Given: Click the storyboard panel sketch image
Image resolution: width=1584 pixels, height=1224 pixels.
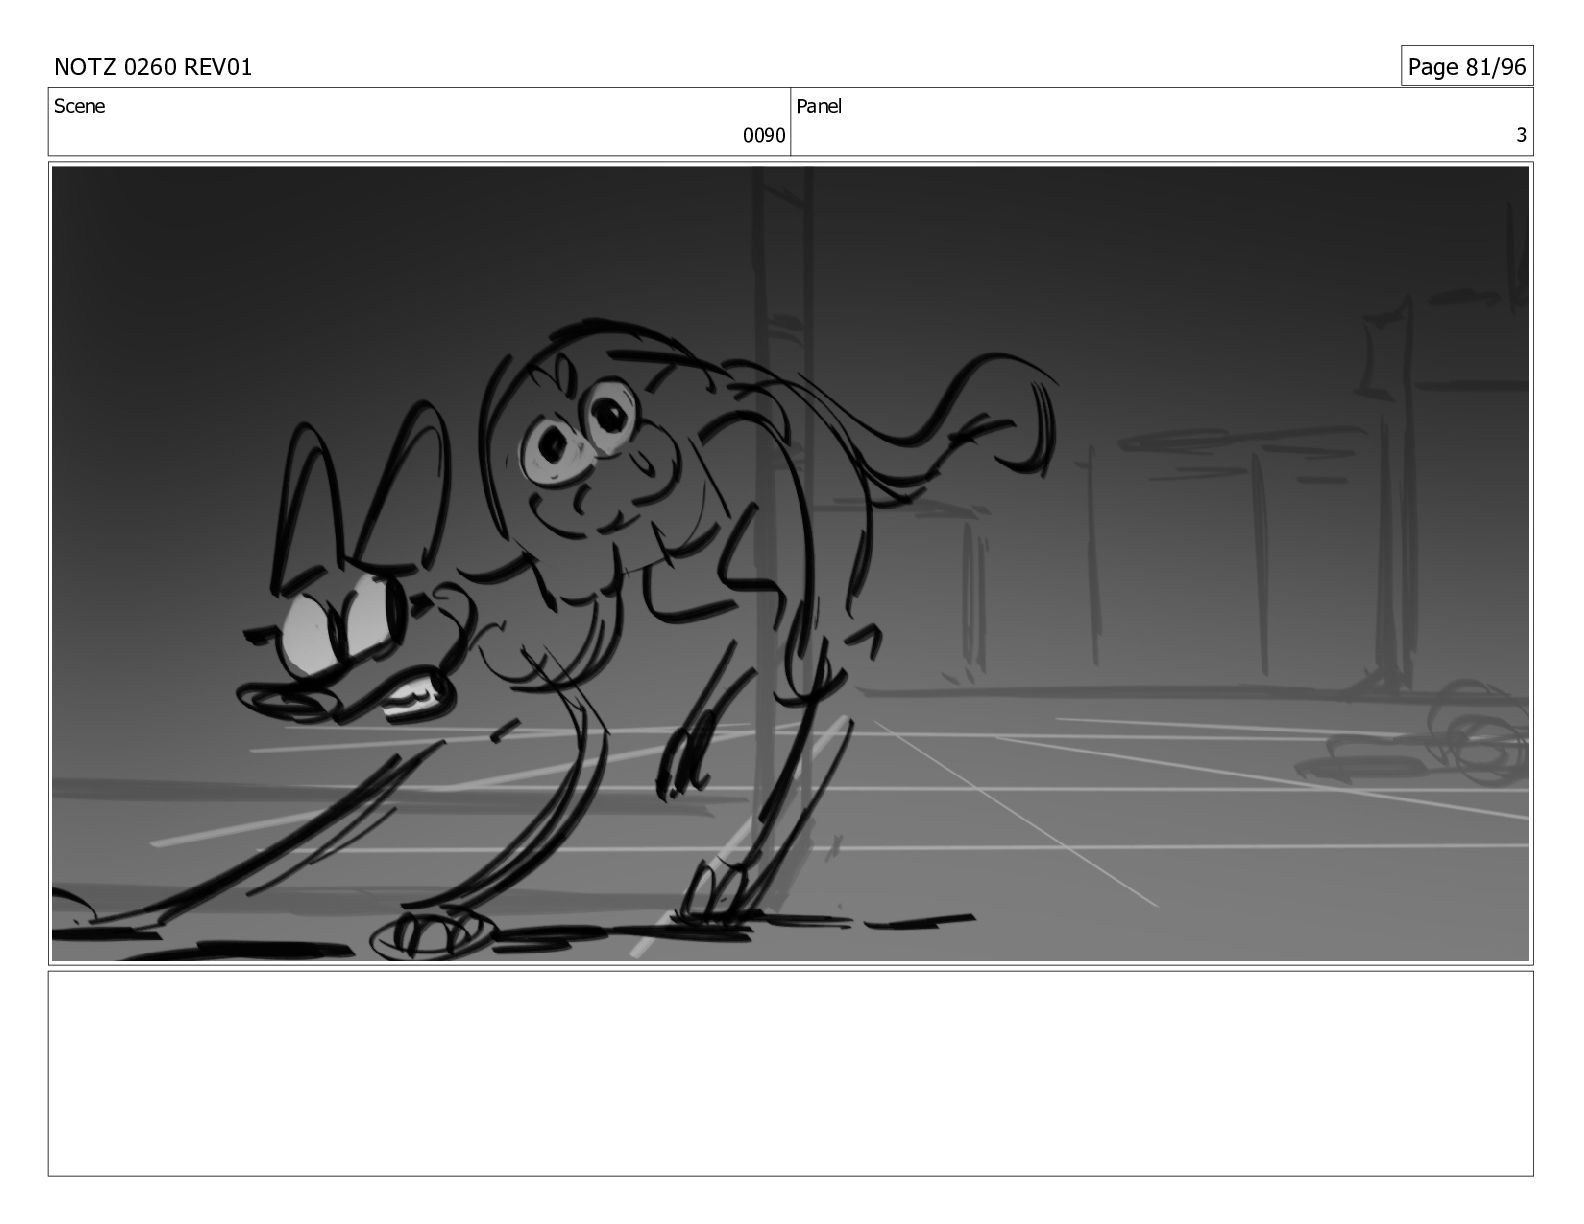Looking at the screenshot, I should (790, 564).
